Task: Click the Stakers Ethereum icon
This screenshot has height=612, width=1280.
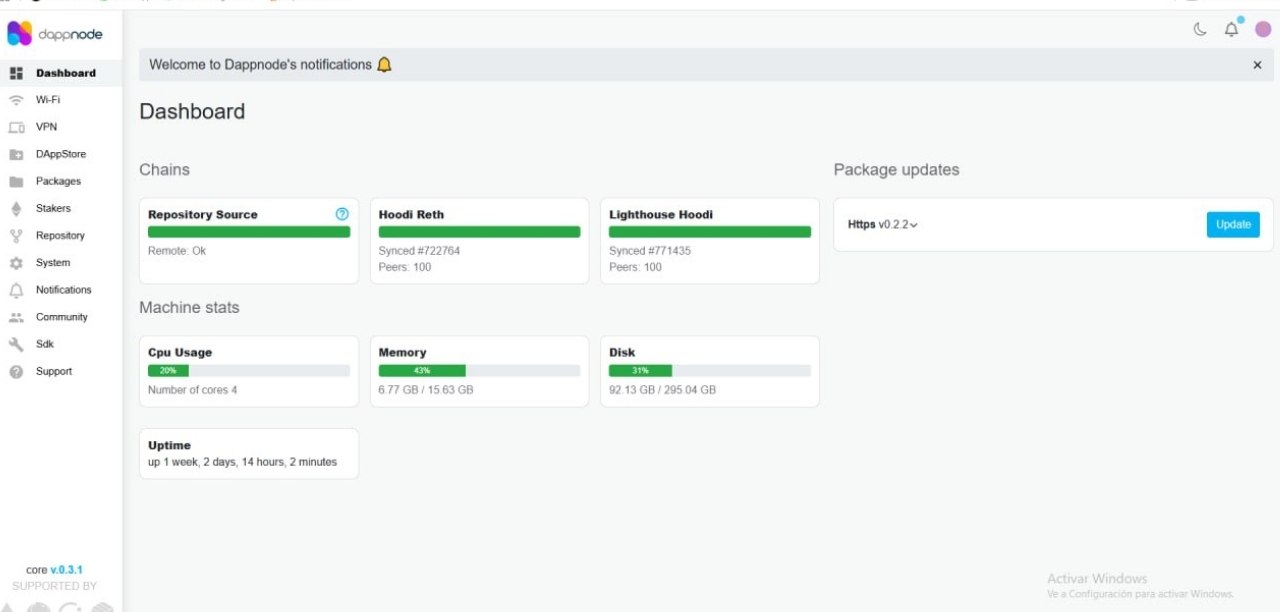Action: [x=16, y=208]
